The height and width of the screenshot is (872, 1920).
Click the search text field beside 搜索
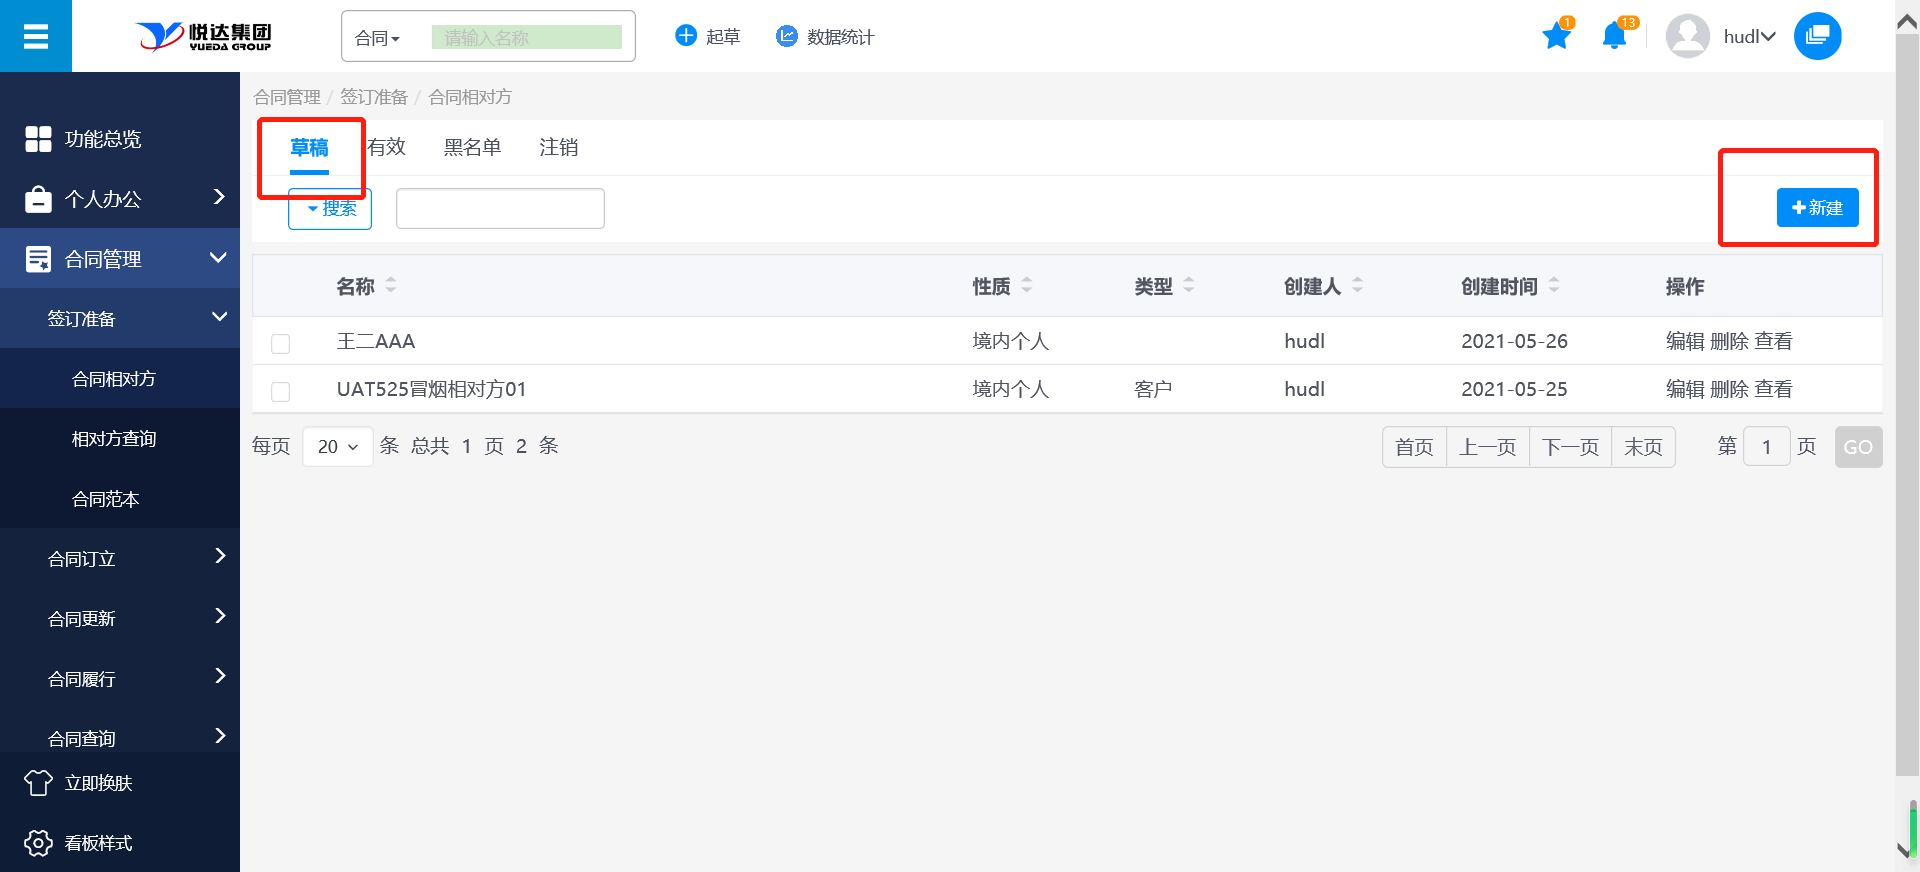[x=500, y=208]
